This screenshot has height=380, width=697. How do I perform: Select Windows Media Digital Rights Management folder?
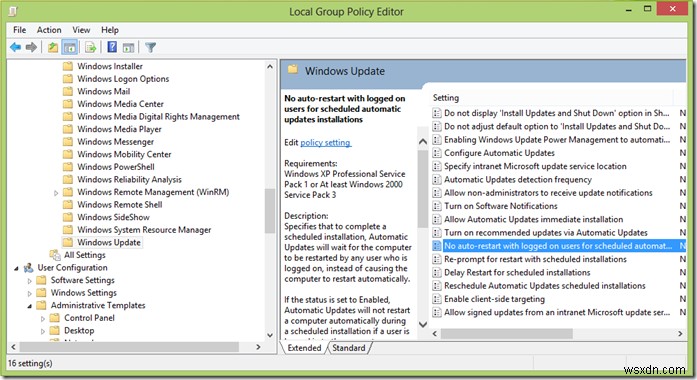pos(158,116)
